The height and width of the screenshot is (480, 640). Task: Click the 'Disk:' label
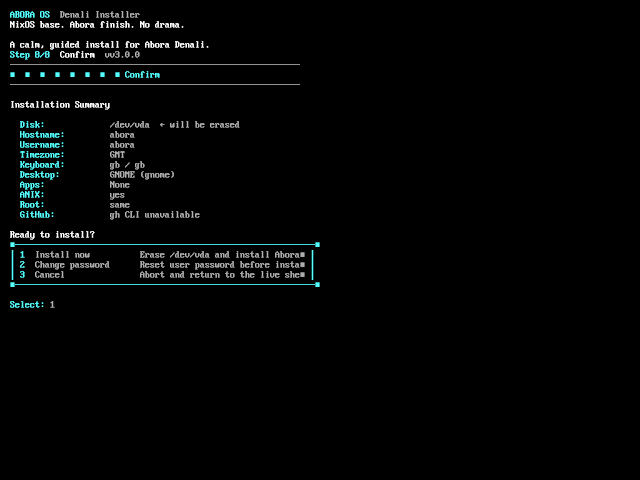click(x=32, y=125)
